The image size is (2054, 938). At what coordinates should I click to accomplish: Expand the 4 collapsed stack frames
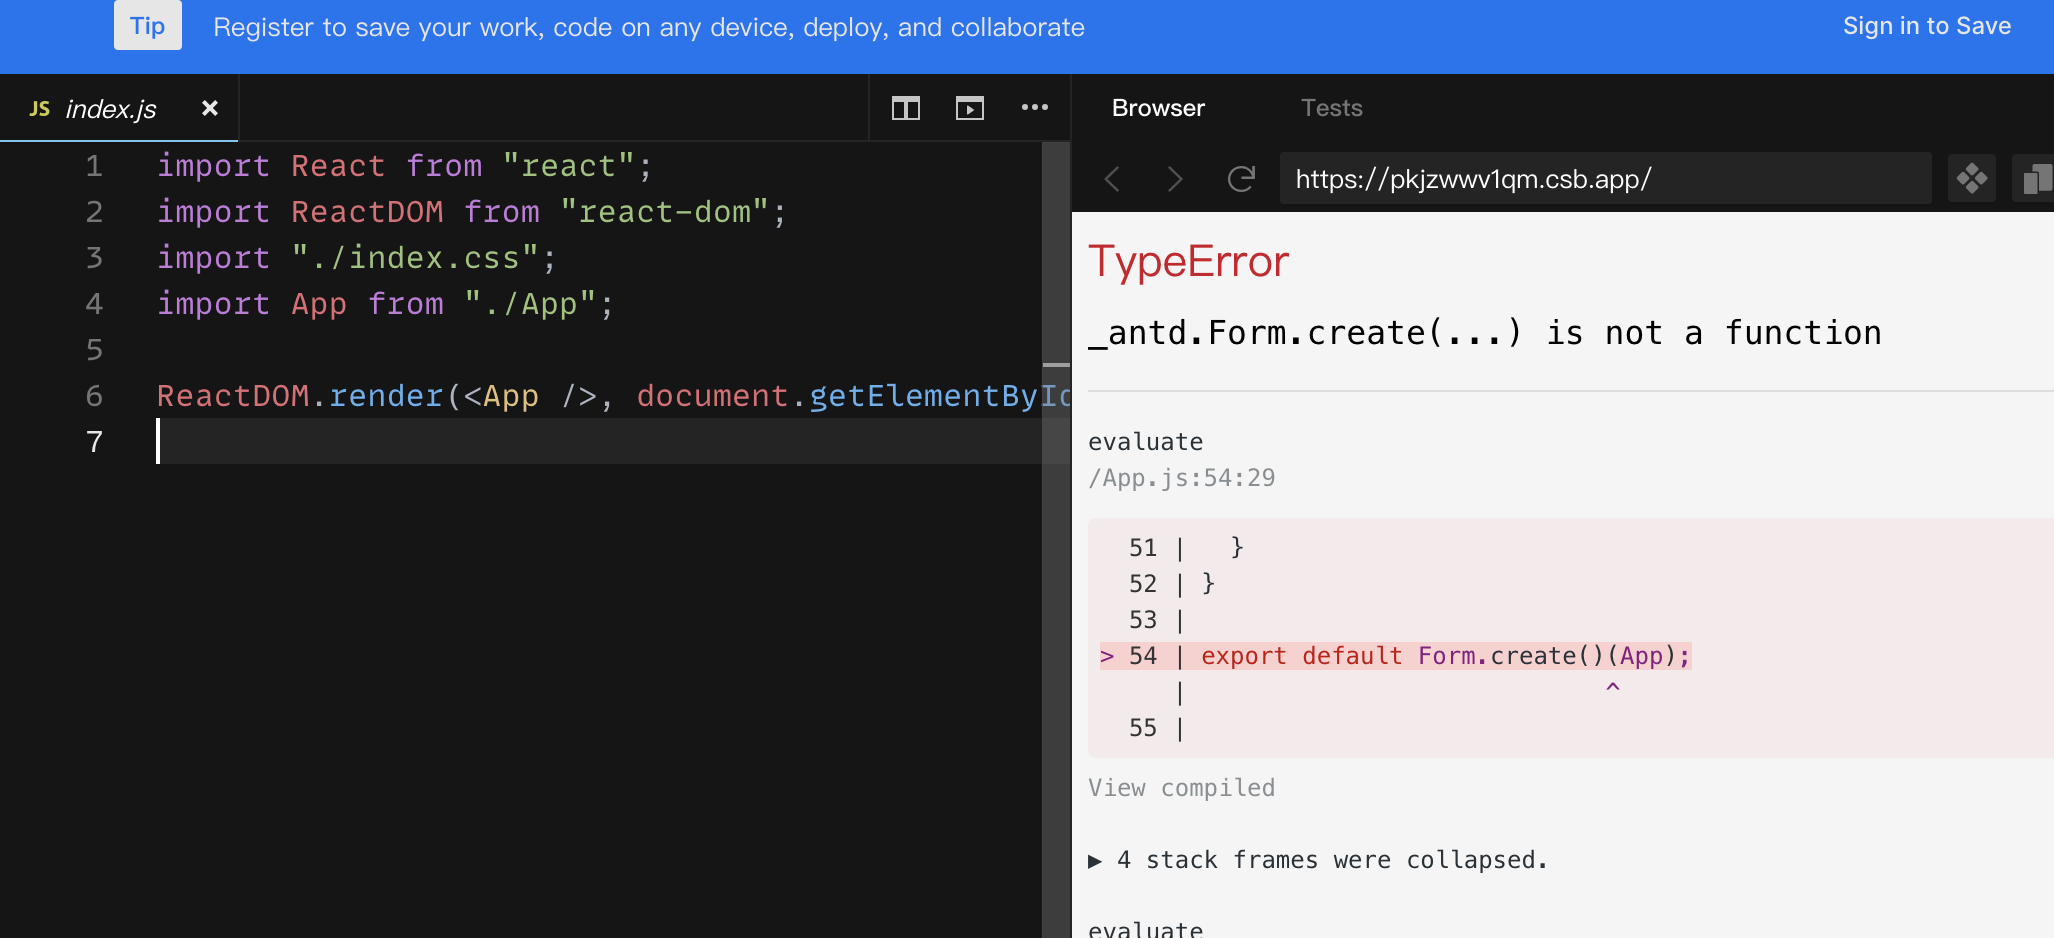1318,860
